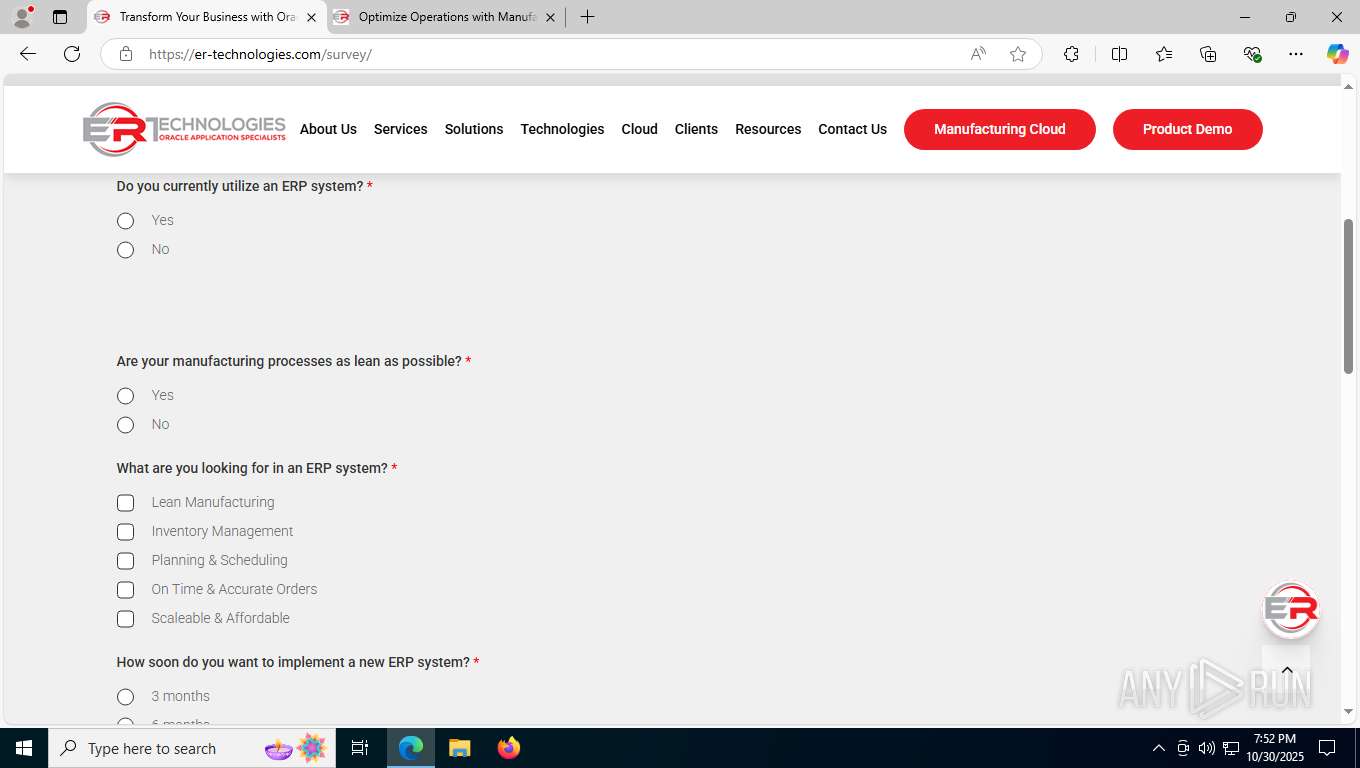The image size is (1360, 768).
Task: Open Cloud menu
Action: 639,129
